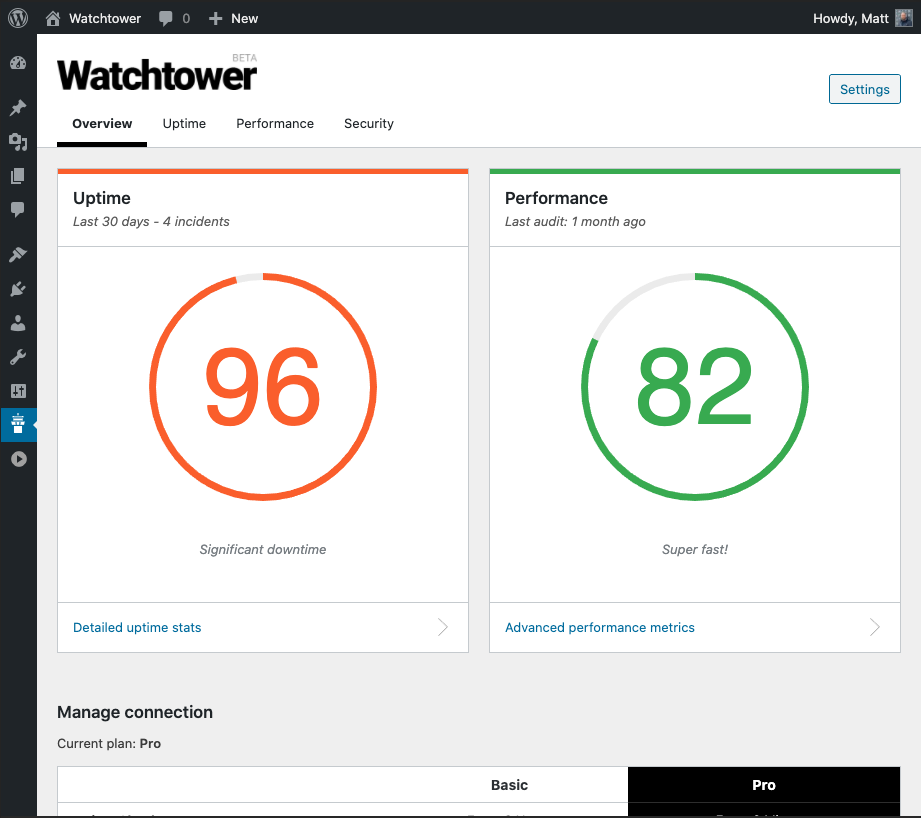Viewport: 921px width, 818px height.
Task: Click the 'Significant downtime' label
Action: [263, 549]
